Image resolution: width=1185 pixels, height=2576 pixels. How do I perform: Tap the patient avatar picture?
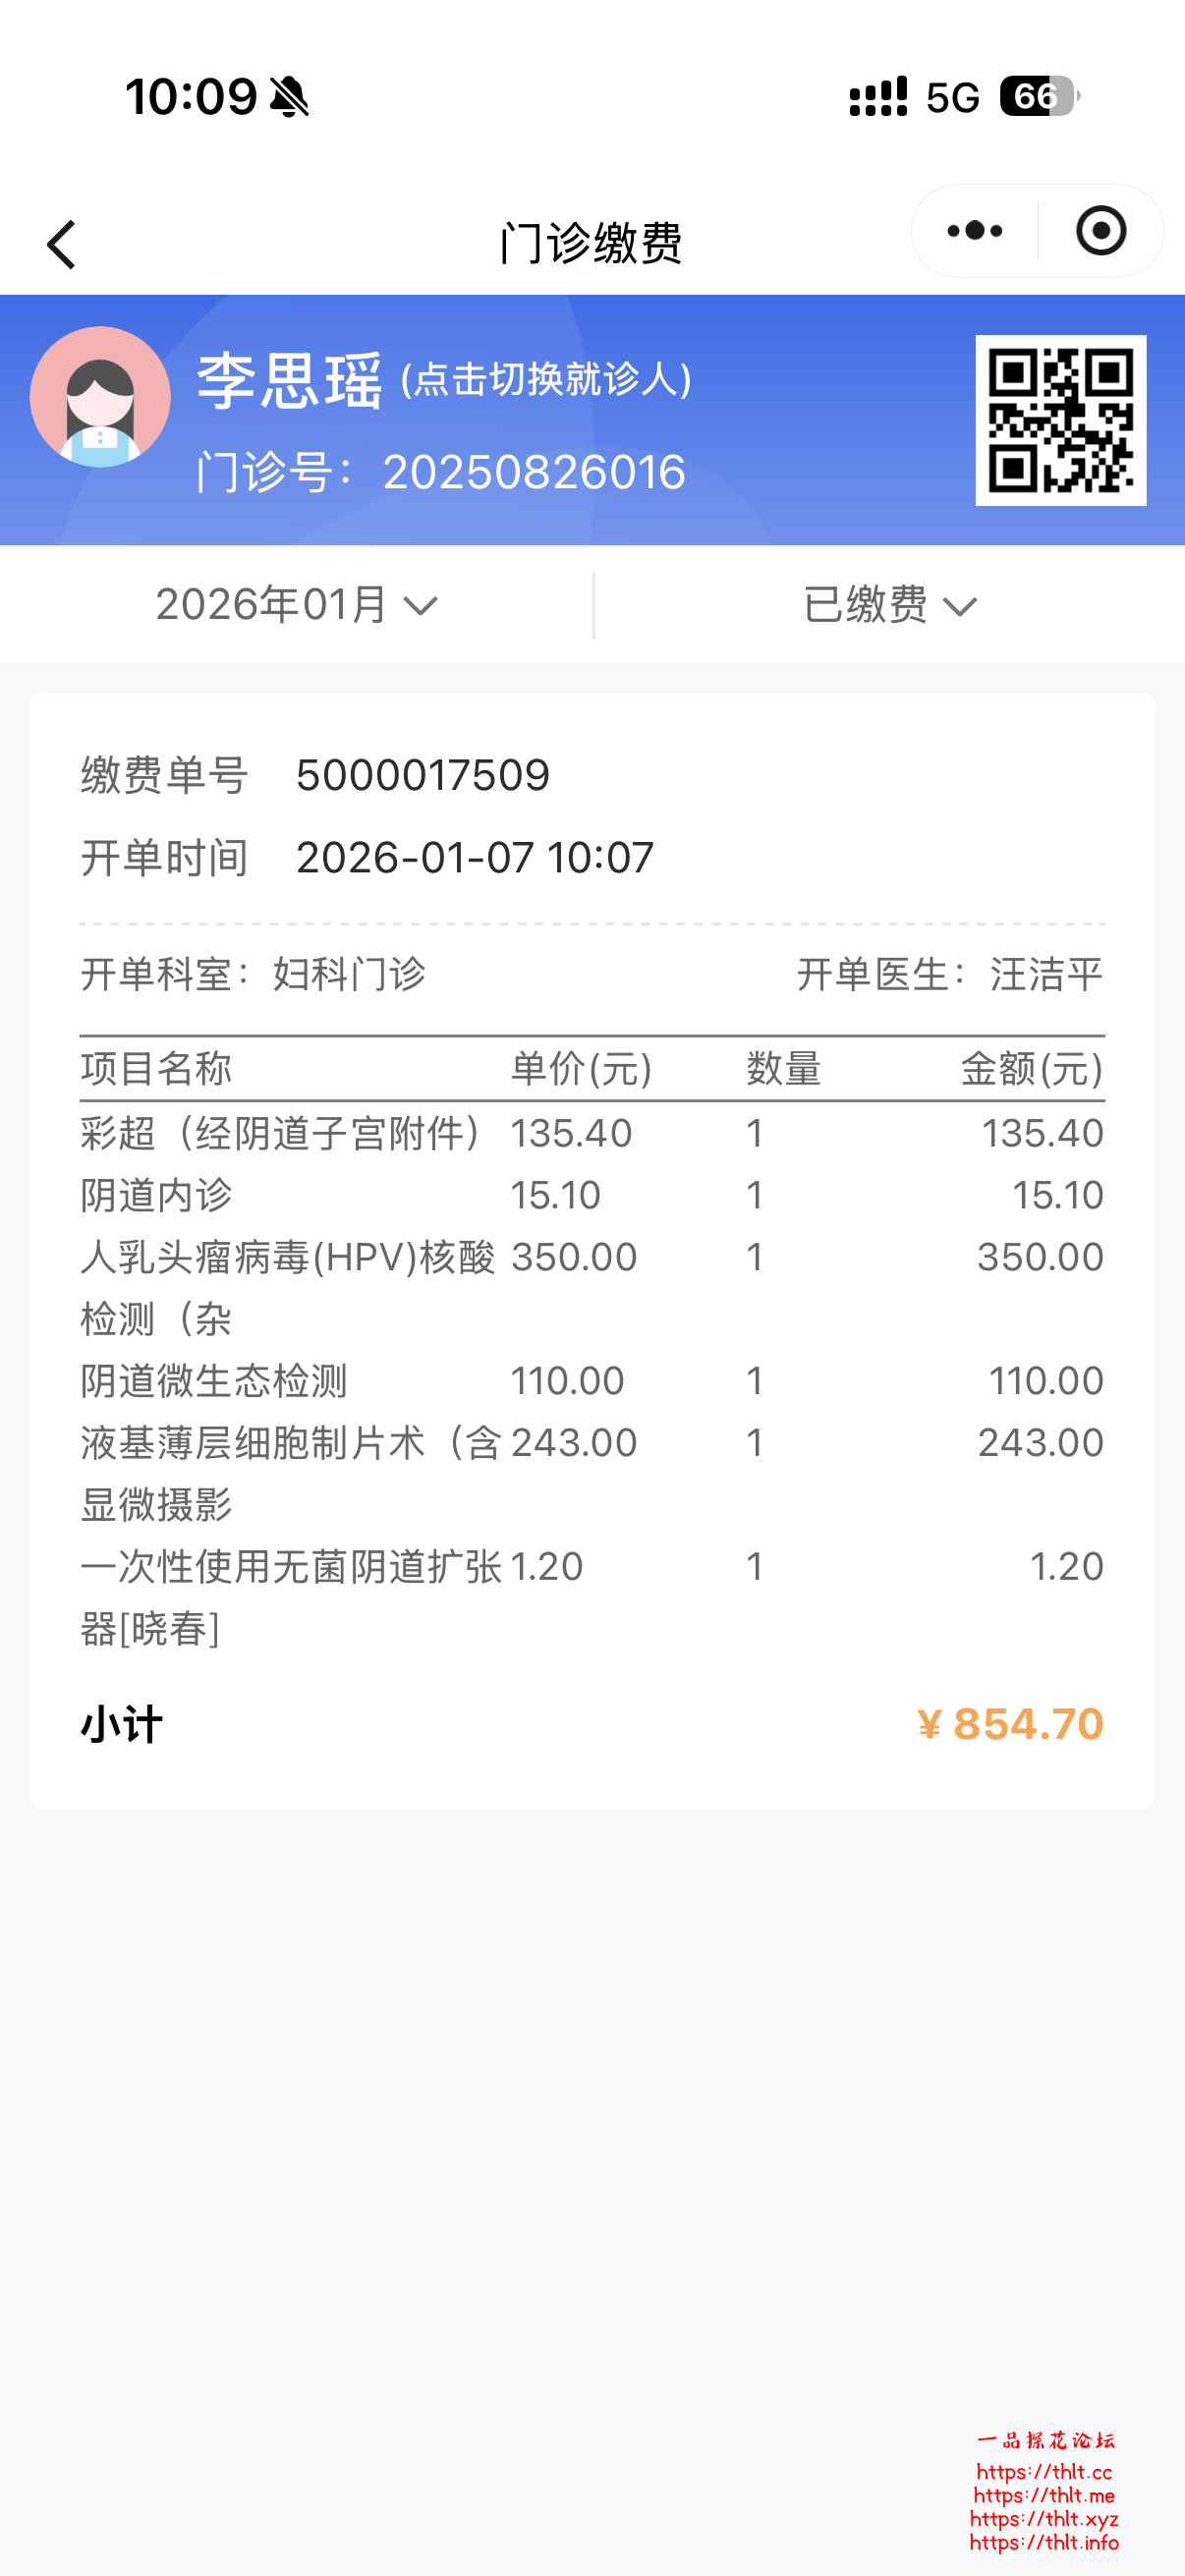pyautogui.click(x=100, y=397)
